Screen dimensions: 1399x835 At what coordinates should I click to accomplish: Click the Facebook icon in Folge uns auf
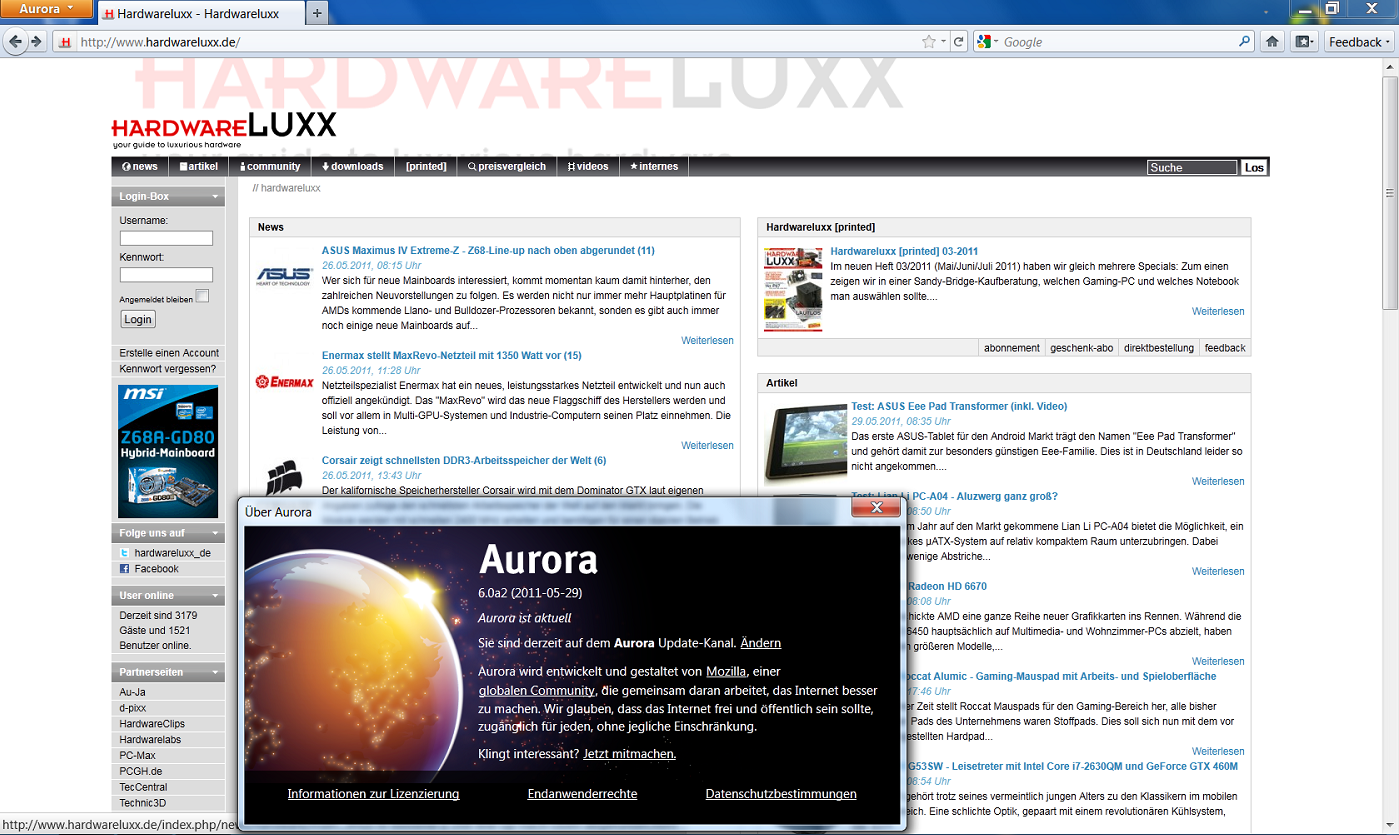125,569
